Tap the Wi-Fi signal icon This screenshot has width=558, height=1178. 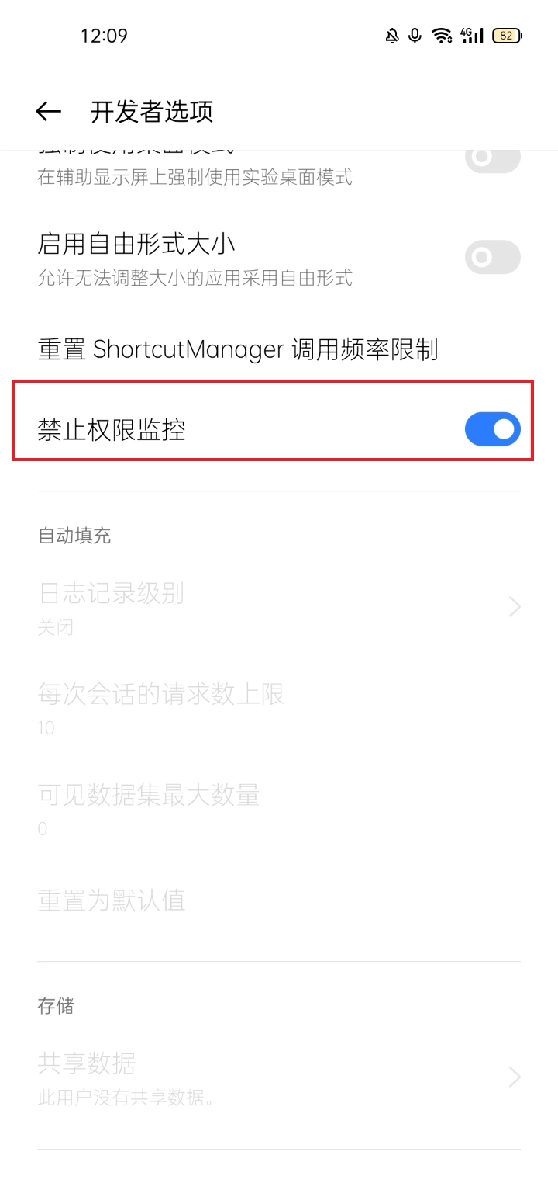[x=442, y=35]
